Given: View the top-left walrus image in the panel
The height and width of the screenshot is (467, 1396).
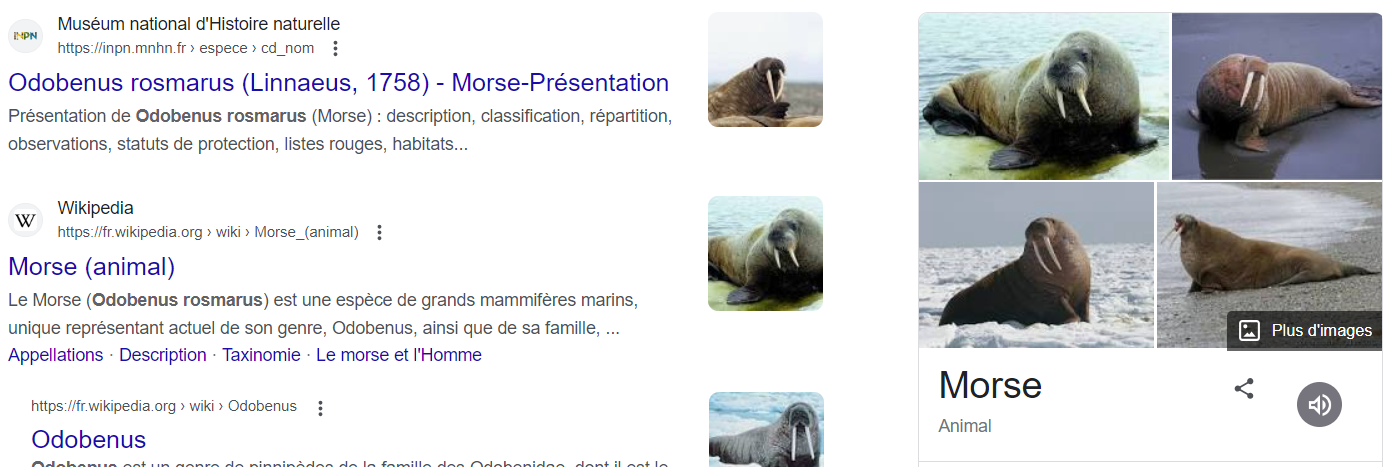Looking at the screenshot, I should 1043,96.
